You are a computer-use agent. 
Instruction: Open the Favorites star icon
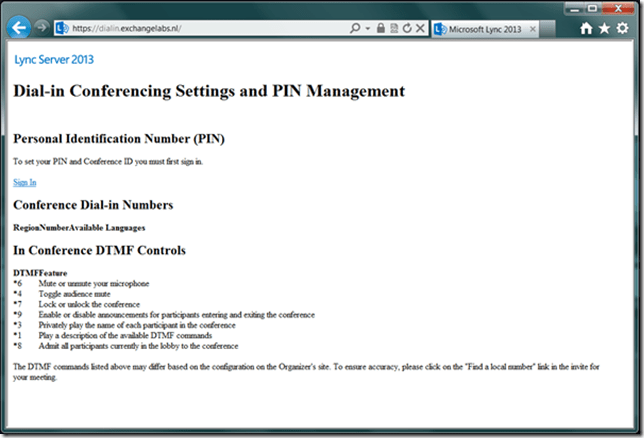point(604,29)
